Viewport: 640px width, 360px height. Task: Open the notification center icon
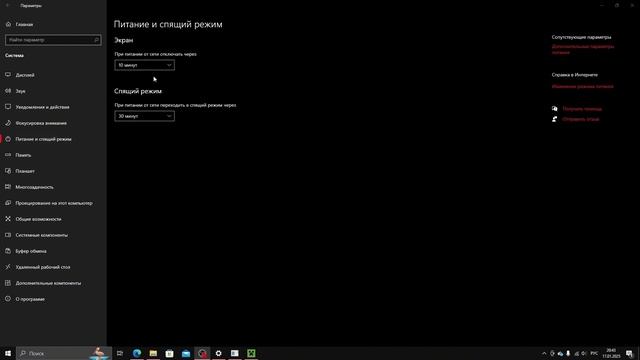[x=629, y=353]
